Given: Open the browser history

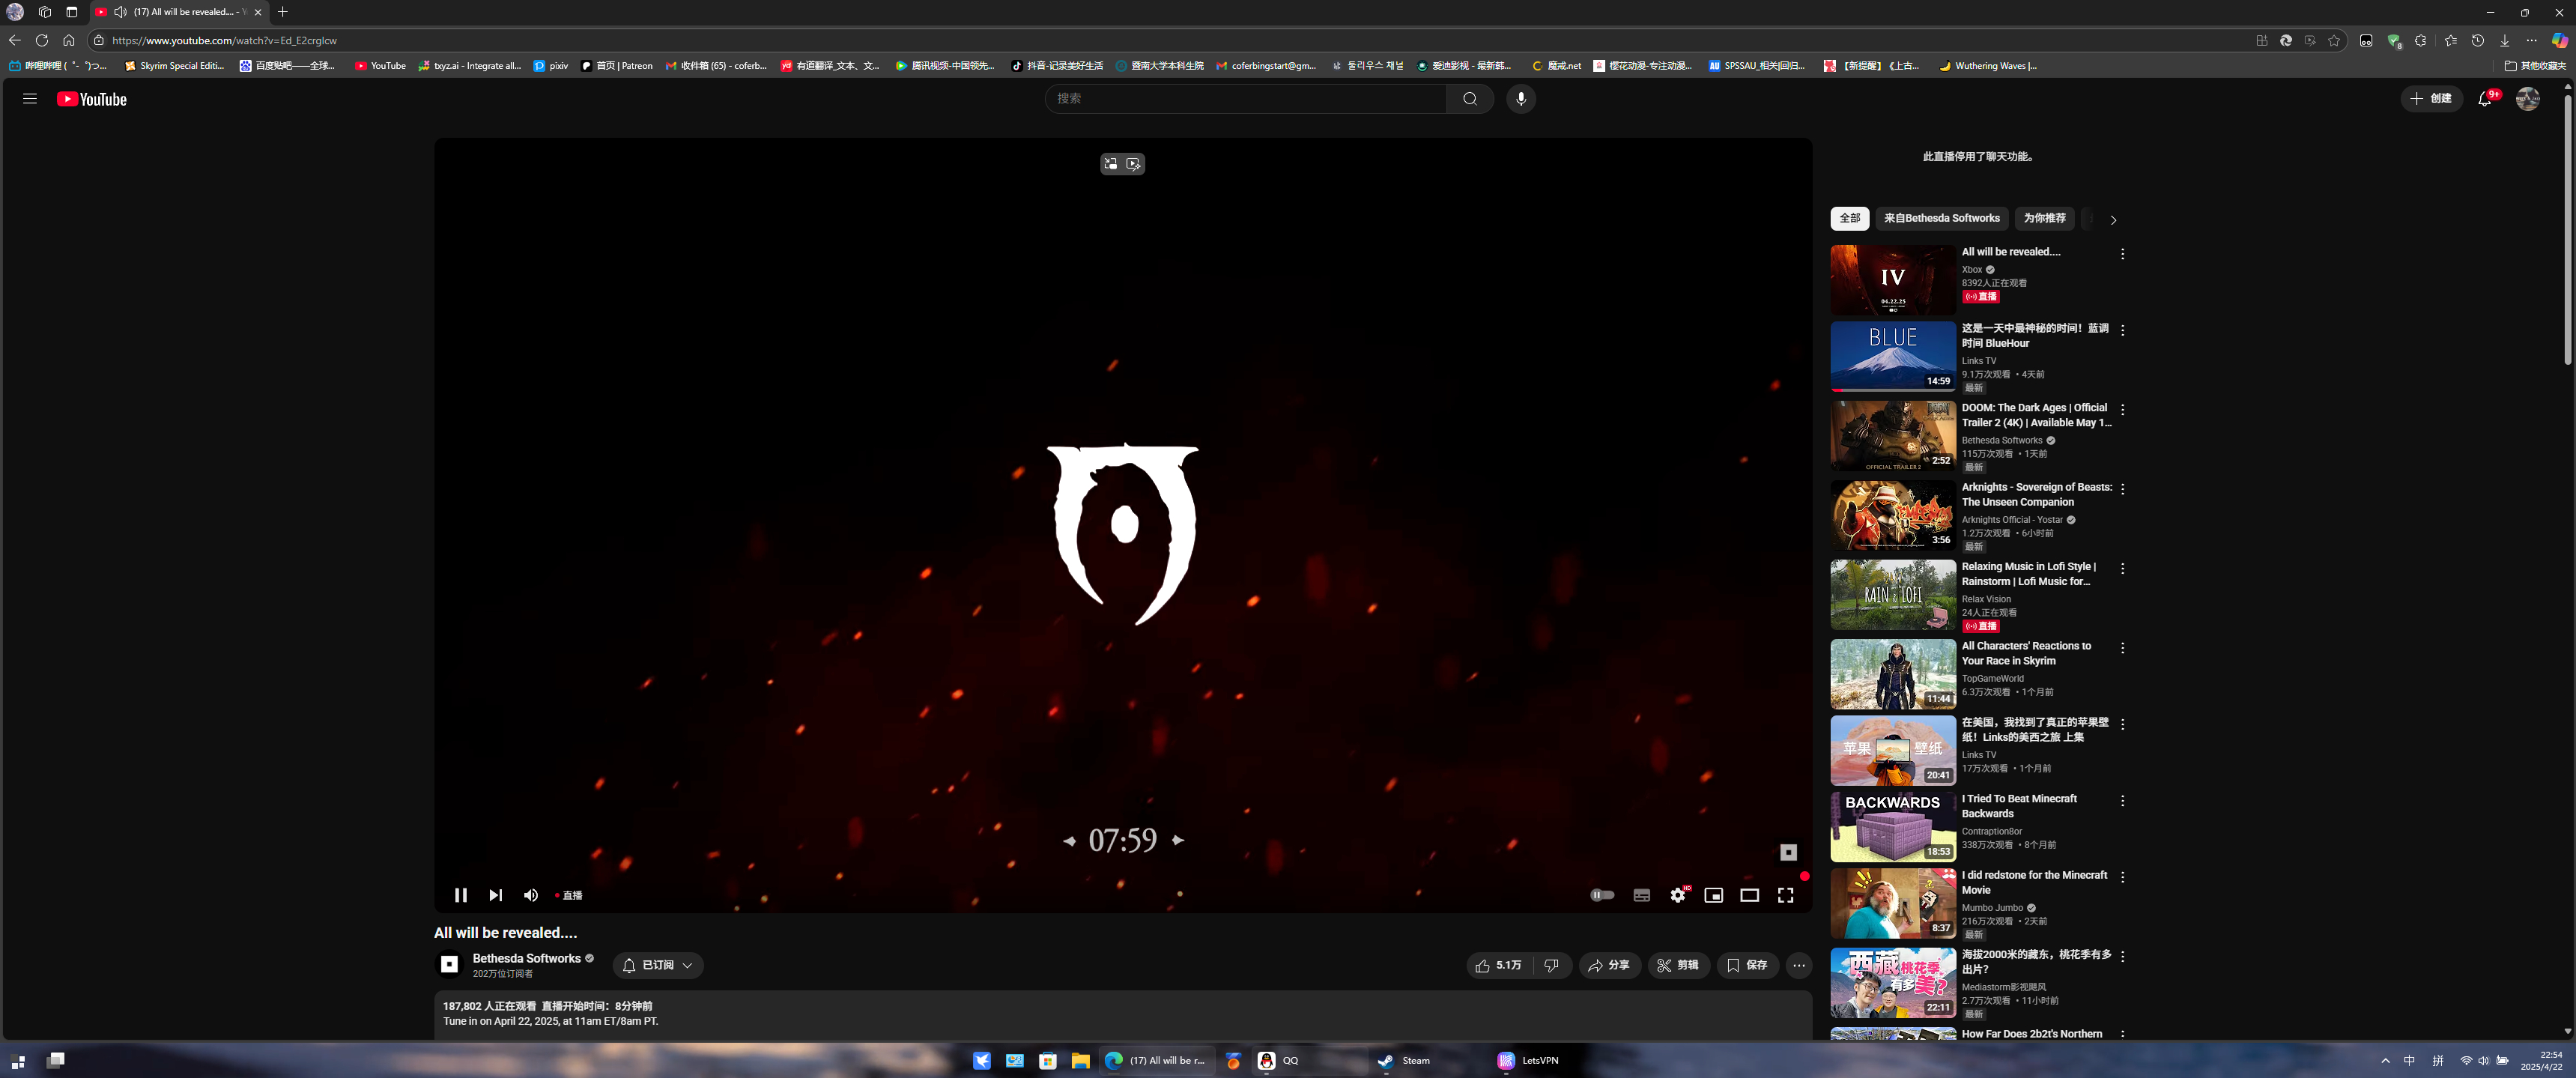Looking at the screenshot, I should tap(2477, 40).
